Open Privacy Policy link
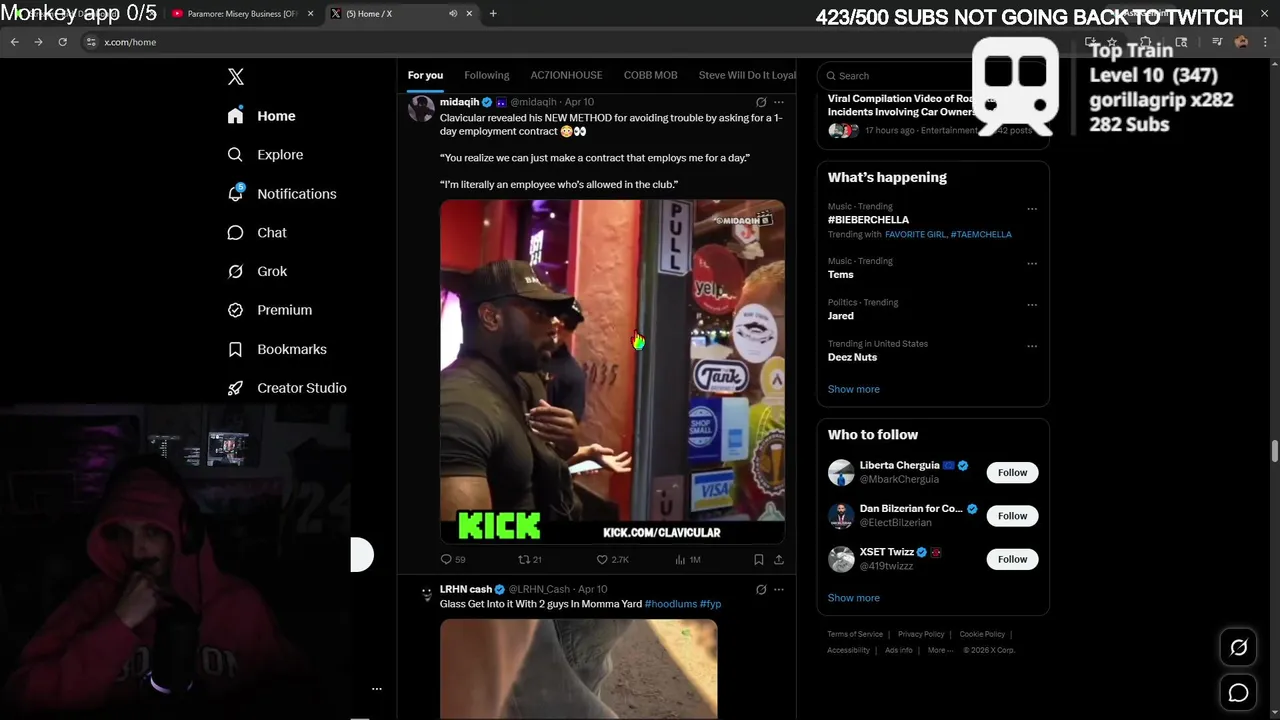This screenshot has height=720, width=1280. [x=921, y=634]
